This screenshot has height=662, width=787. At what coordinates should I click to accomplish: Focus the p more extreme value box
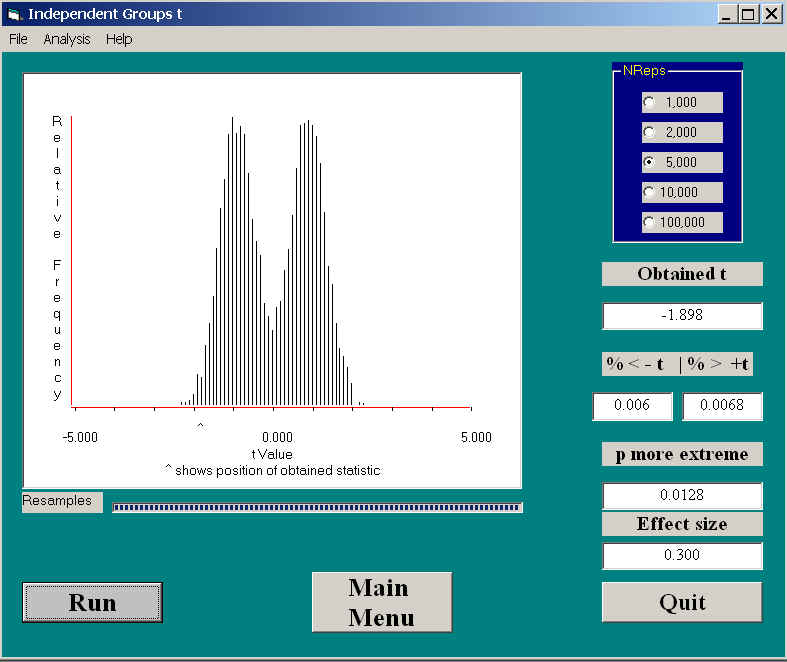(x=681, y=495)
